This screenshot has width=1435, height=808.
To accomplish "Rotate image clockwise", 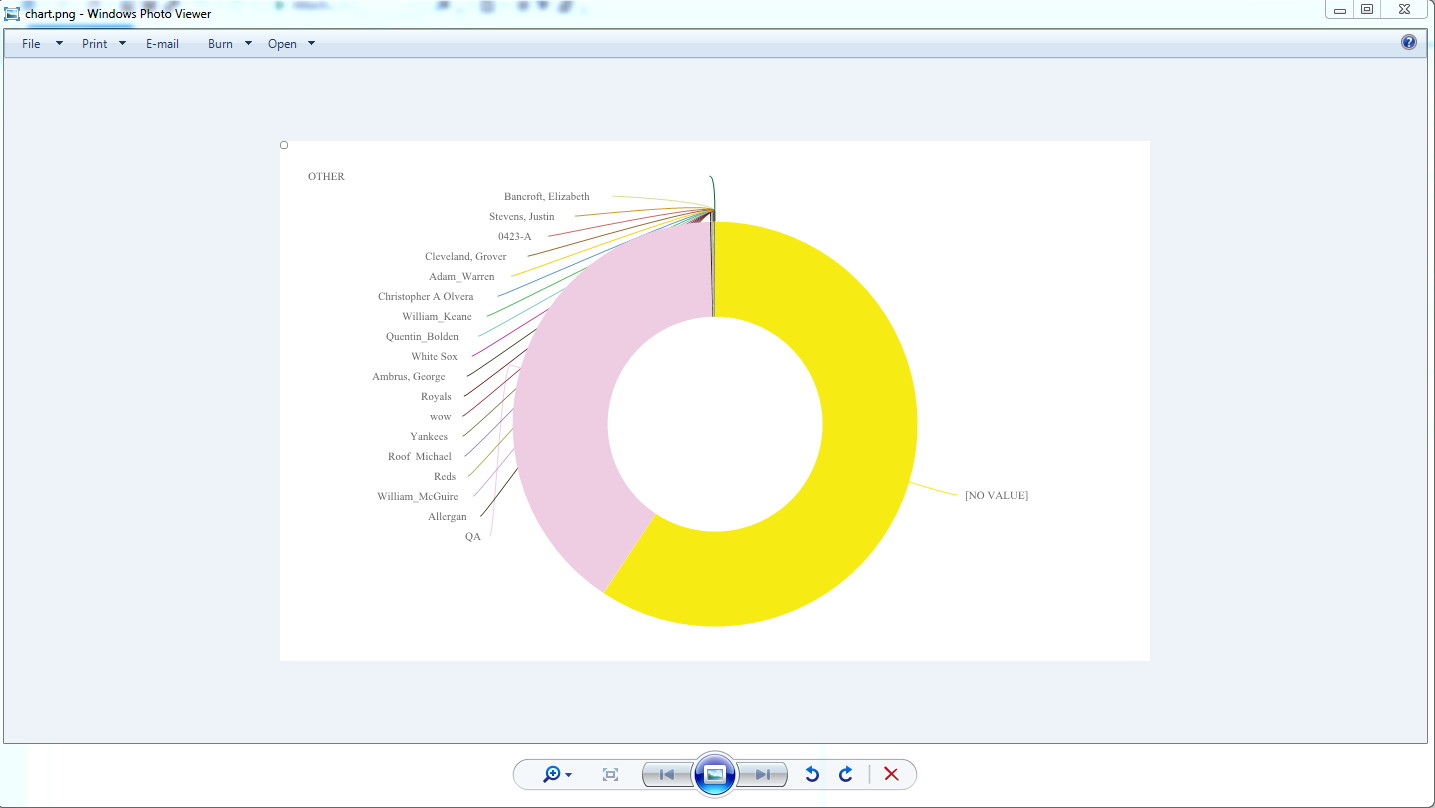I will coord(846,774).
